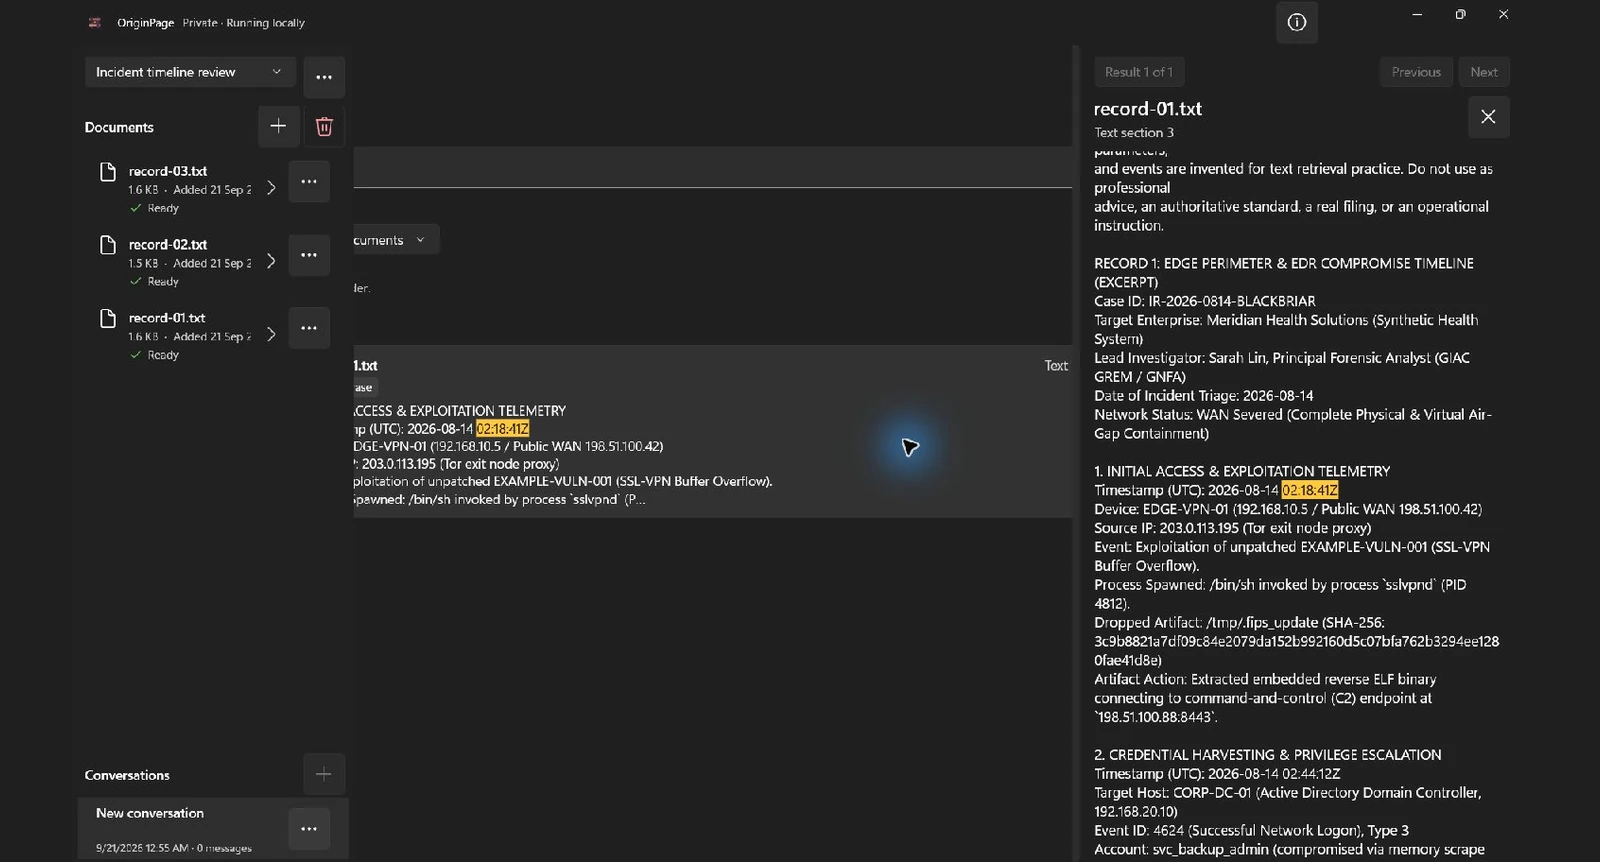Select record-02.txt file icon
Viewport: 1600px width, 862px height.
pyautogui.click(x=108, y=245)
